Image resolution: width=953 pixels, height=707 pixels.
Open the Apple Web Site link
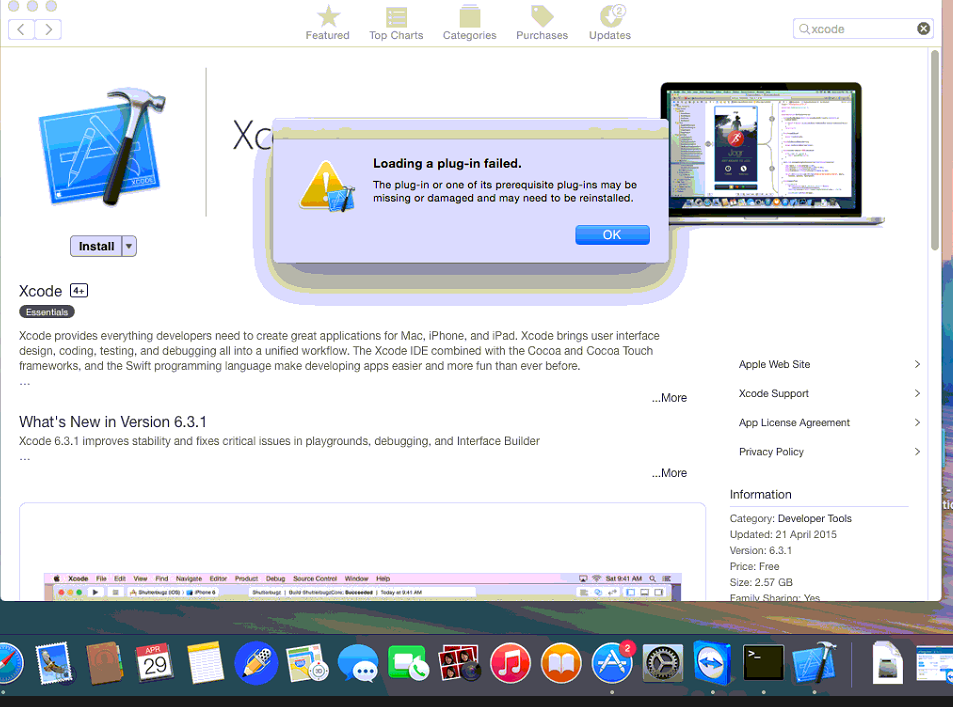point(774,364)
